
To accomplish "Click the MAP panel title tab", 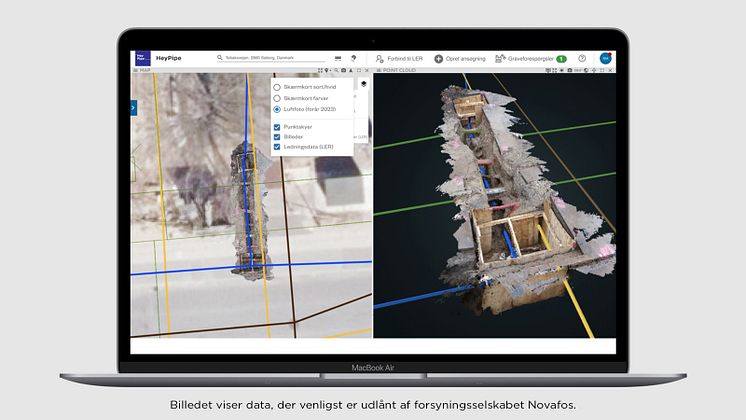I will click(x=143, y=71).
